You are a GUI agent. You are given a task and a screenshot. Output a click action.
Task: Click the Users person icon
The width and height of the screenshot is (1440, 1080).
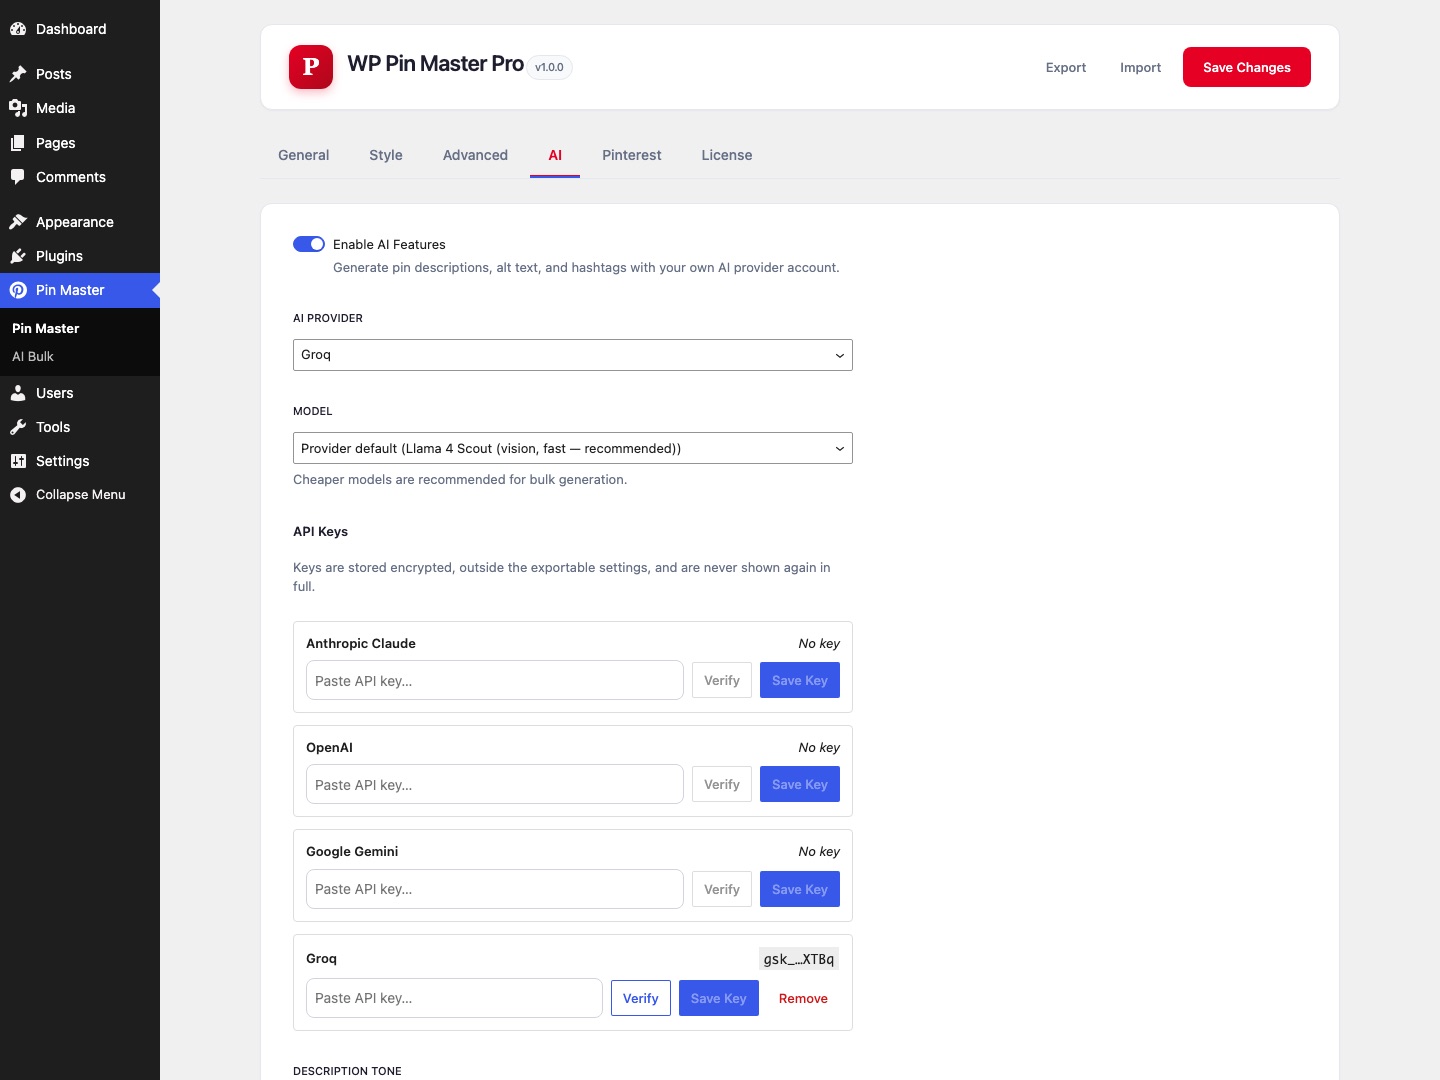click(x=18, y=393)
